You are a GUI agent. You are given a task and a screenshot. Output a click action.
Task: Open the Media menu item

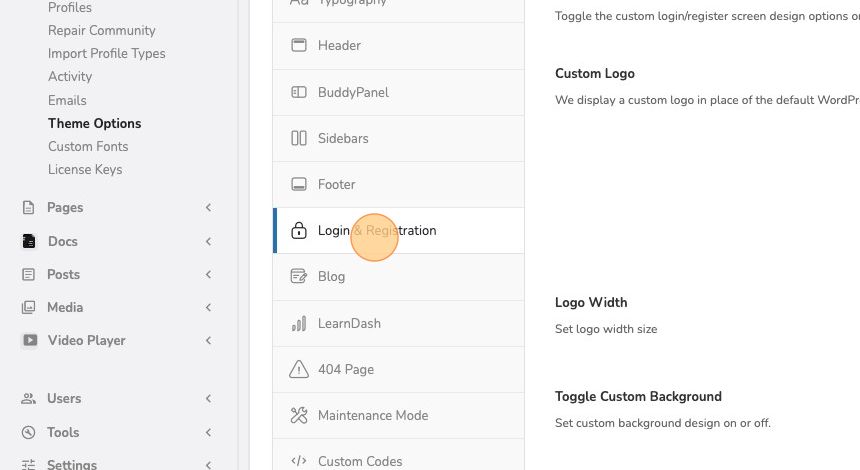coord(65,307)
